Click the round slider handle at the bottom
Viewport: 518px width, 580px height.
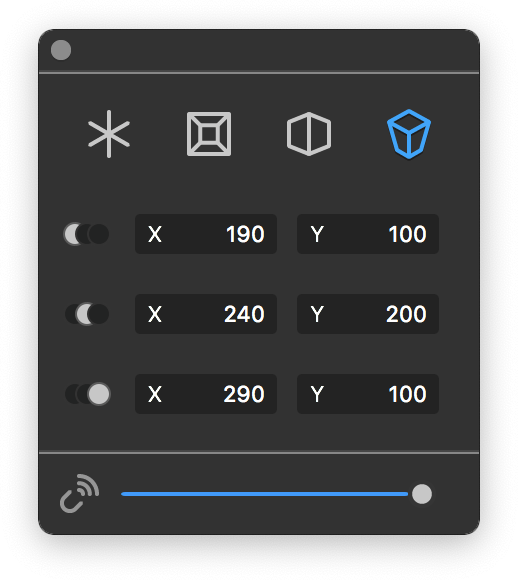422,494
